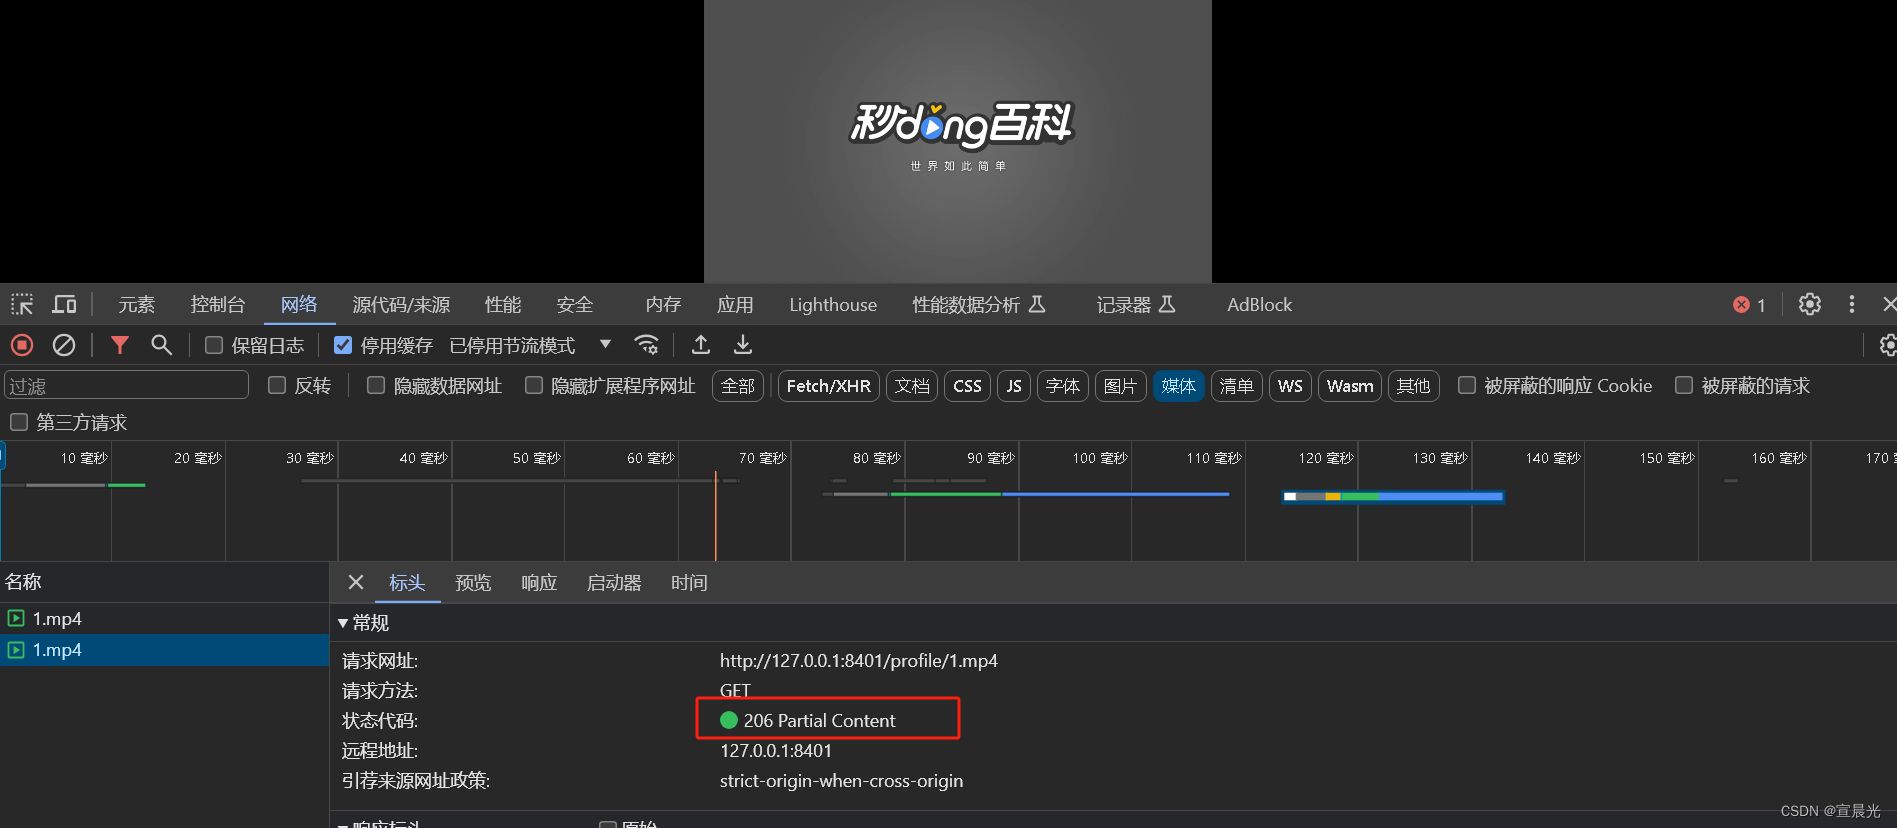Open DevTools settings gear
Image resolution: width=1897 pixels, height=828 pixels.
tap(1810, 304)
